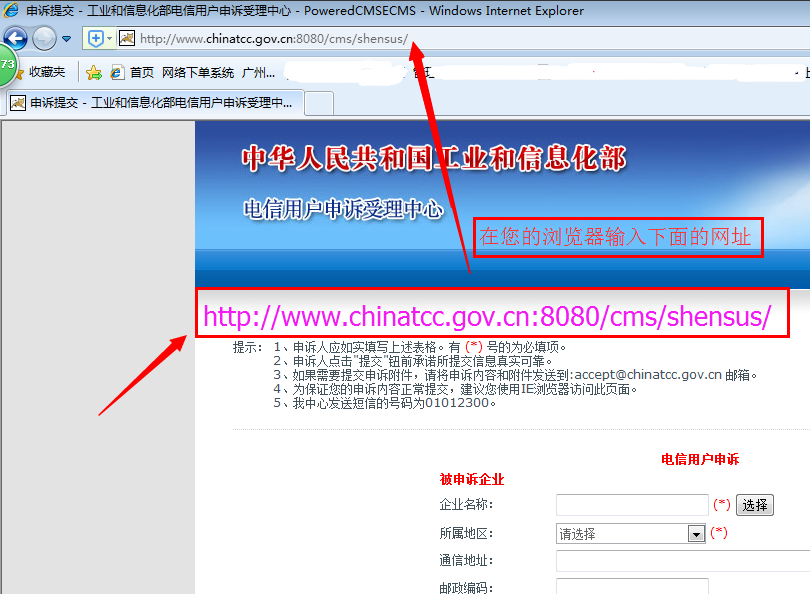
Task: Click hint line 4 recommending IE浏览器
Action: (x=455, y=389)
